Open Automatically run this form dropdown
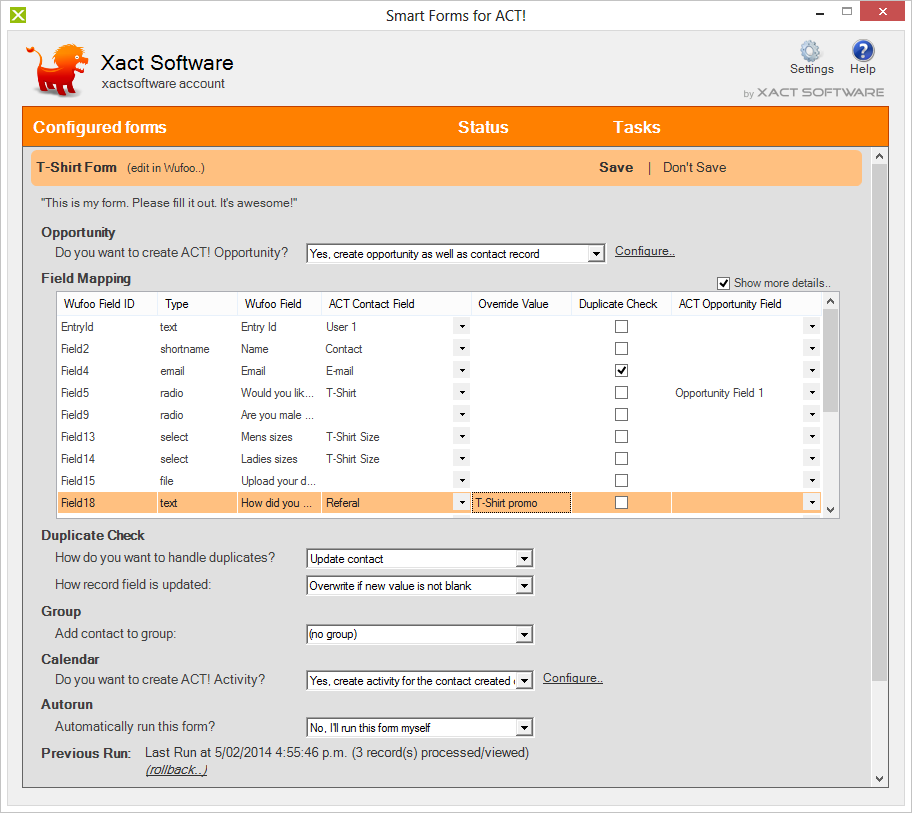Image resolution: width=912 pixels, height=813 pixels. [x=524, y=728]
